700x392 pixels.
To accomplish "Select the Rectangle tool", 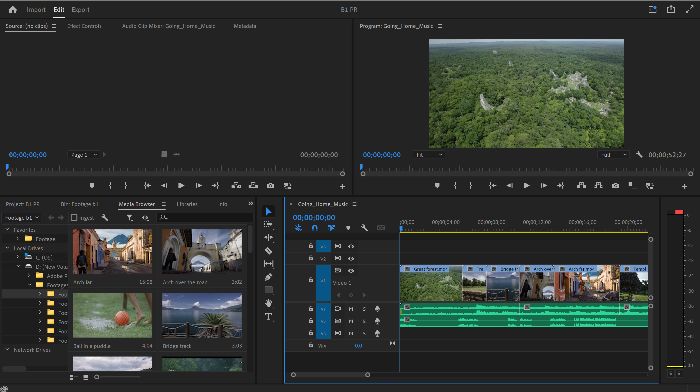I will (x=268, y=290).
